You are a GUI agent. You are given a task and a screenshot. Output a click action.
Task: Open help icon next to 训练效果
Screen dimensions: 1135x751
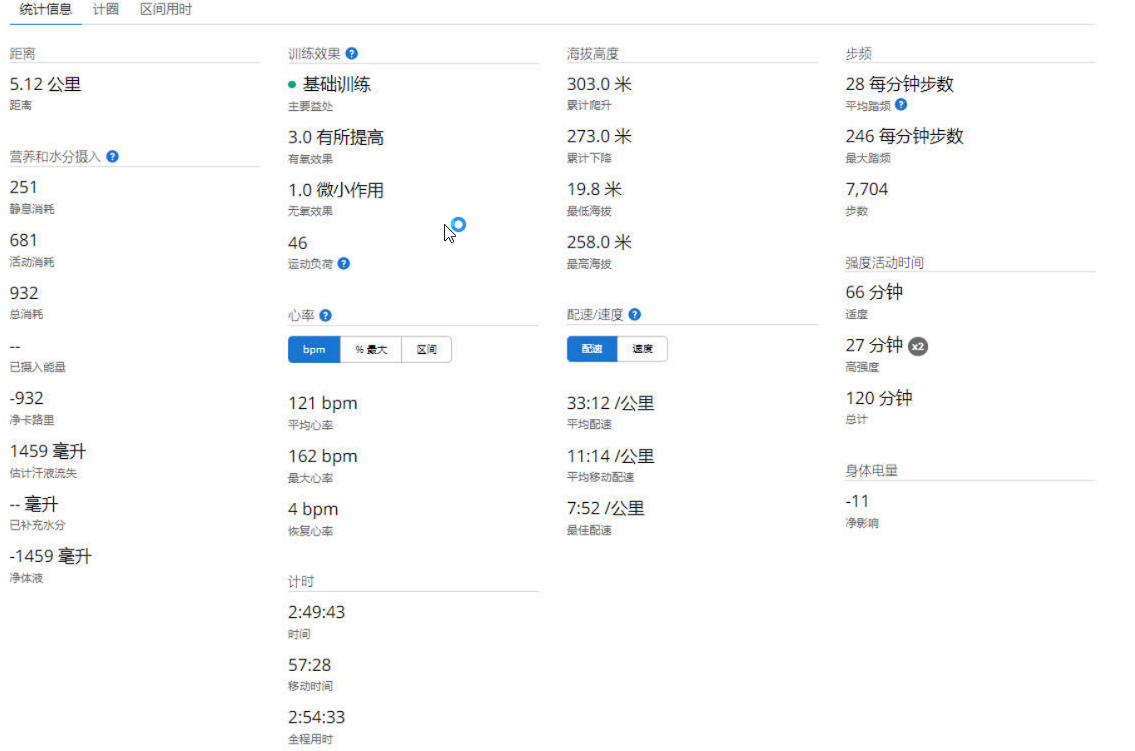tap(352, 54)
